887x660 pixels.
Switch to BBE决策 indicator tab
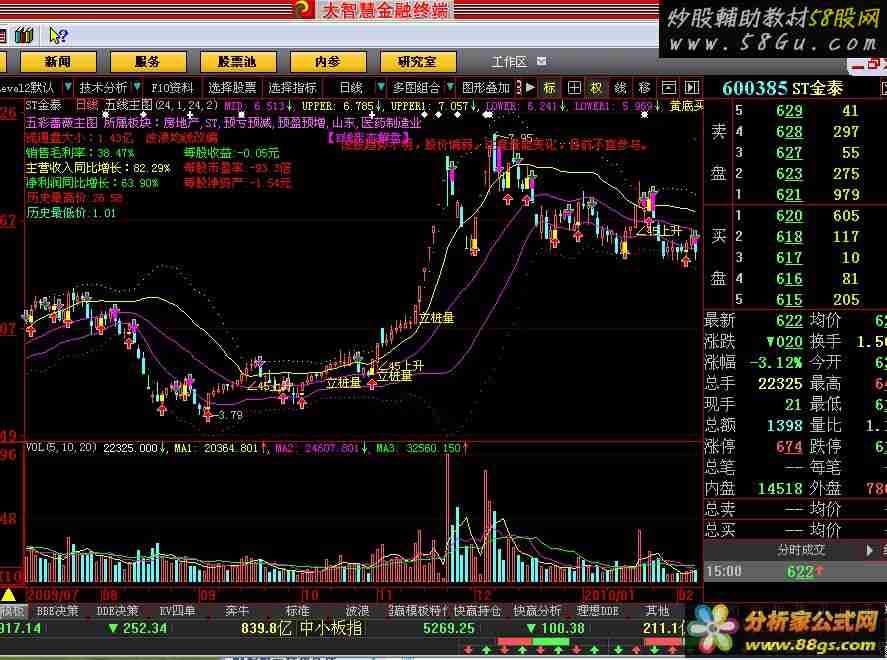click(57, 611)
